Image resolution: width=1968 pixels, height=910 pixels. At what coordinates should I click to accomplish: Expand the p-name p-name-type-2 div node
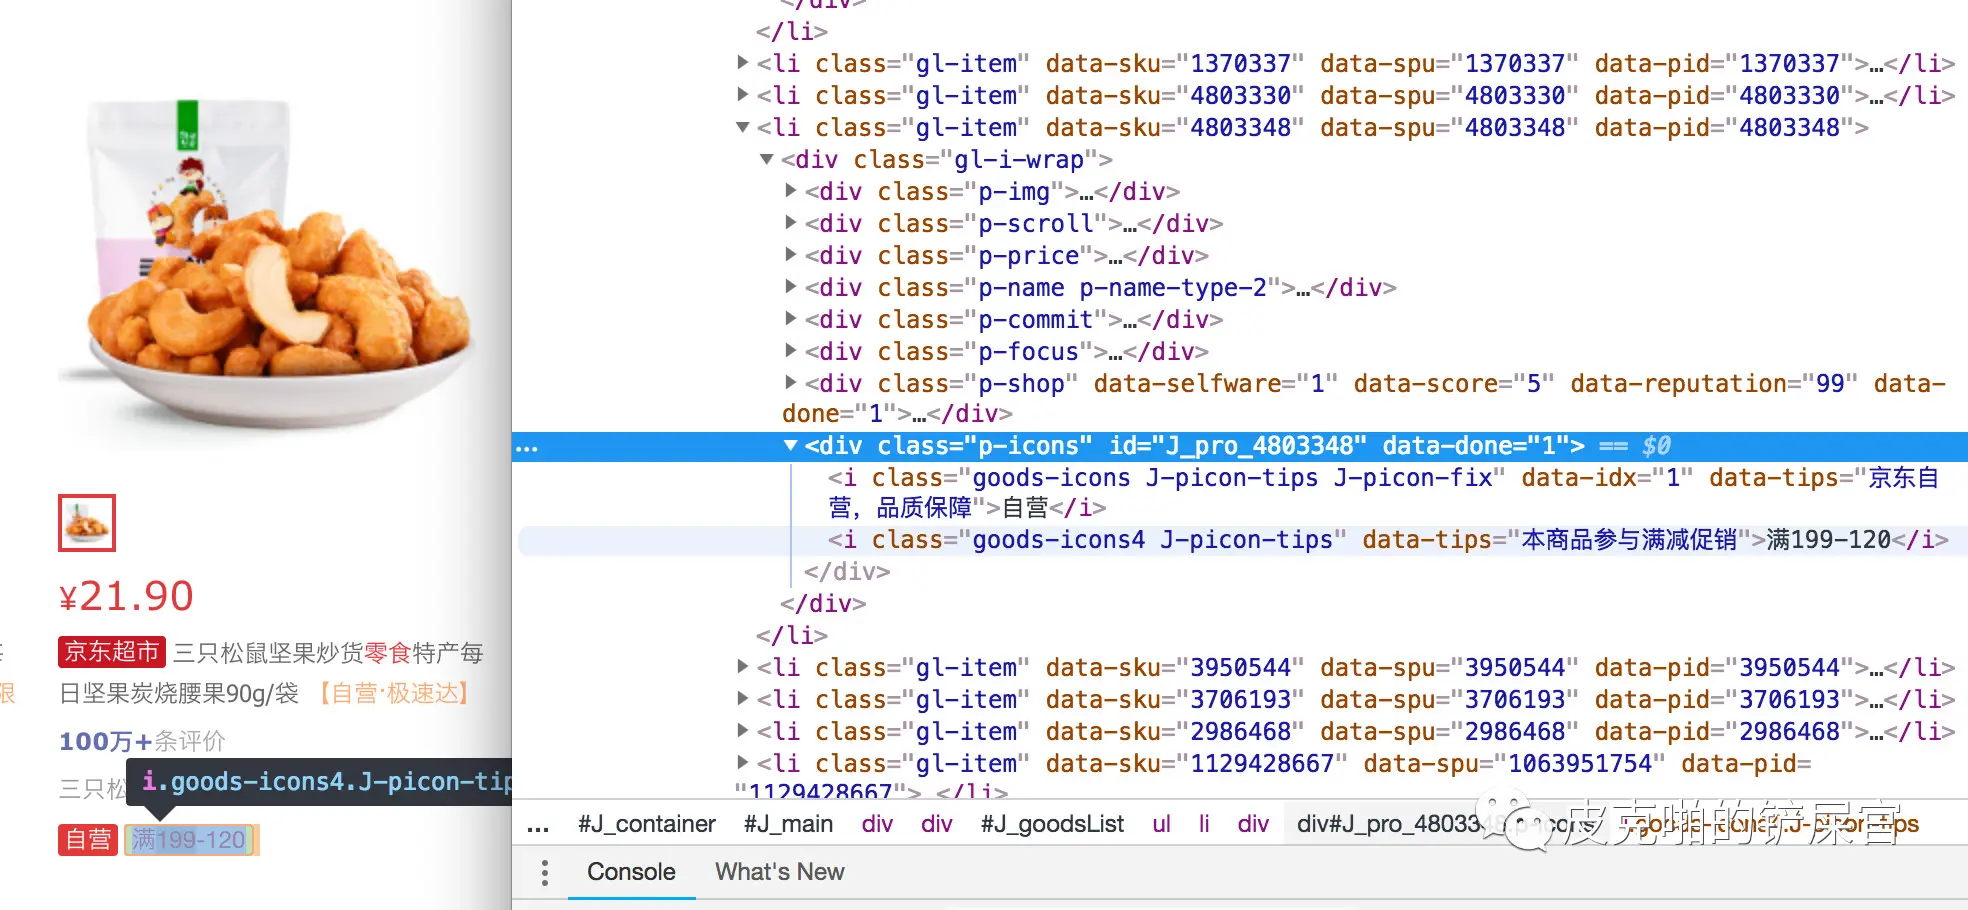point(791,287)
